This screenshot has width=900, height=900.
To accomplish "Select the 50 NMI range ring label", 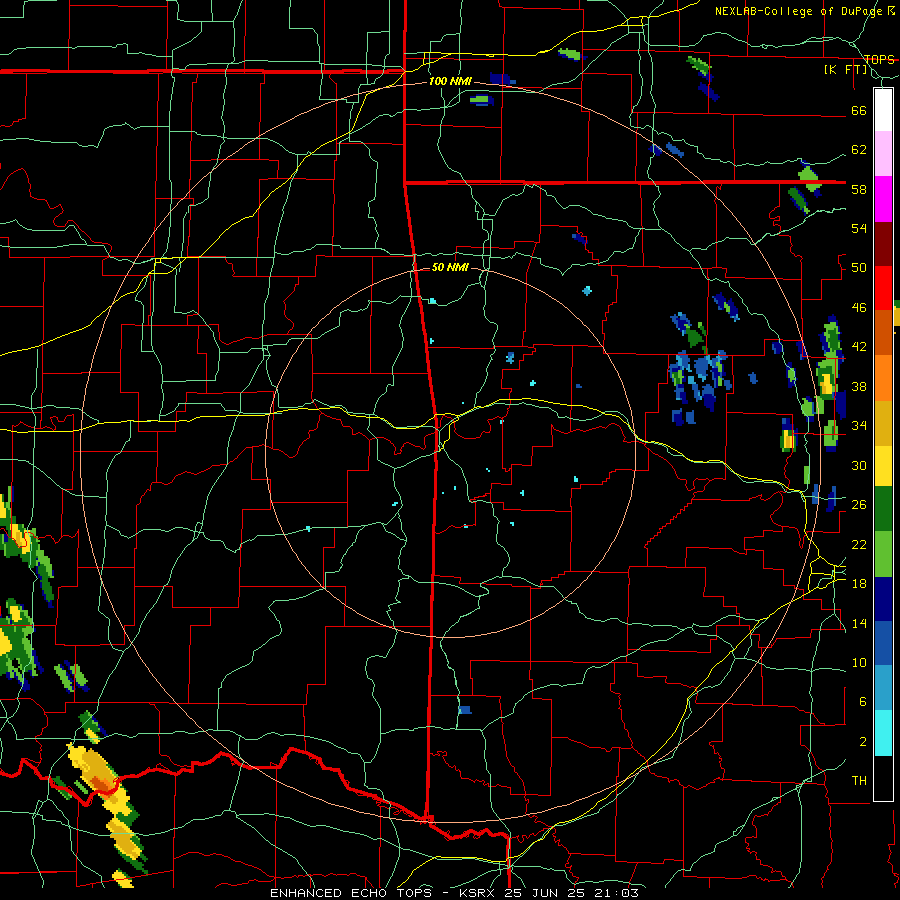I will pos(450,267).
